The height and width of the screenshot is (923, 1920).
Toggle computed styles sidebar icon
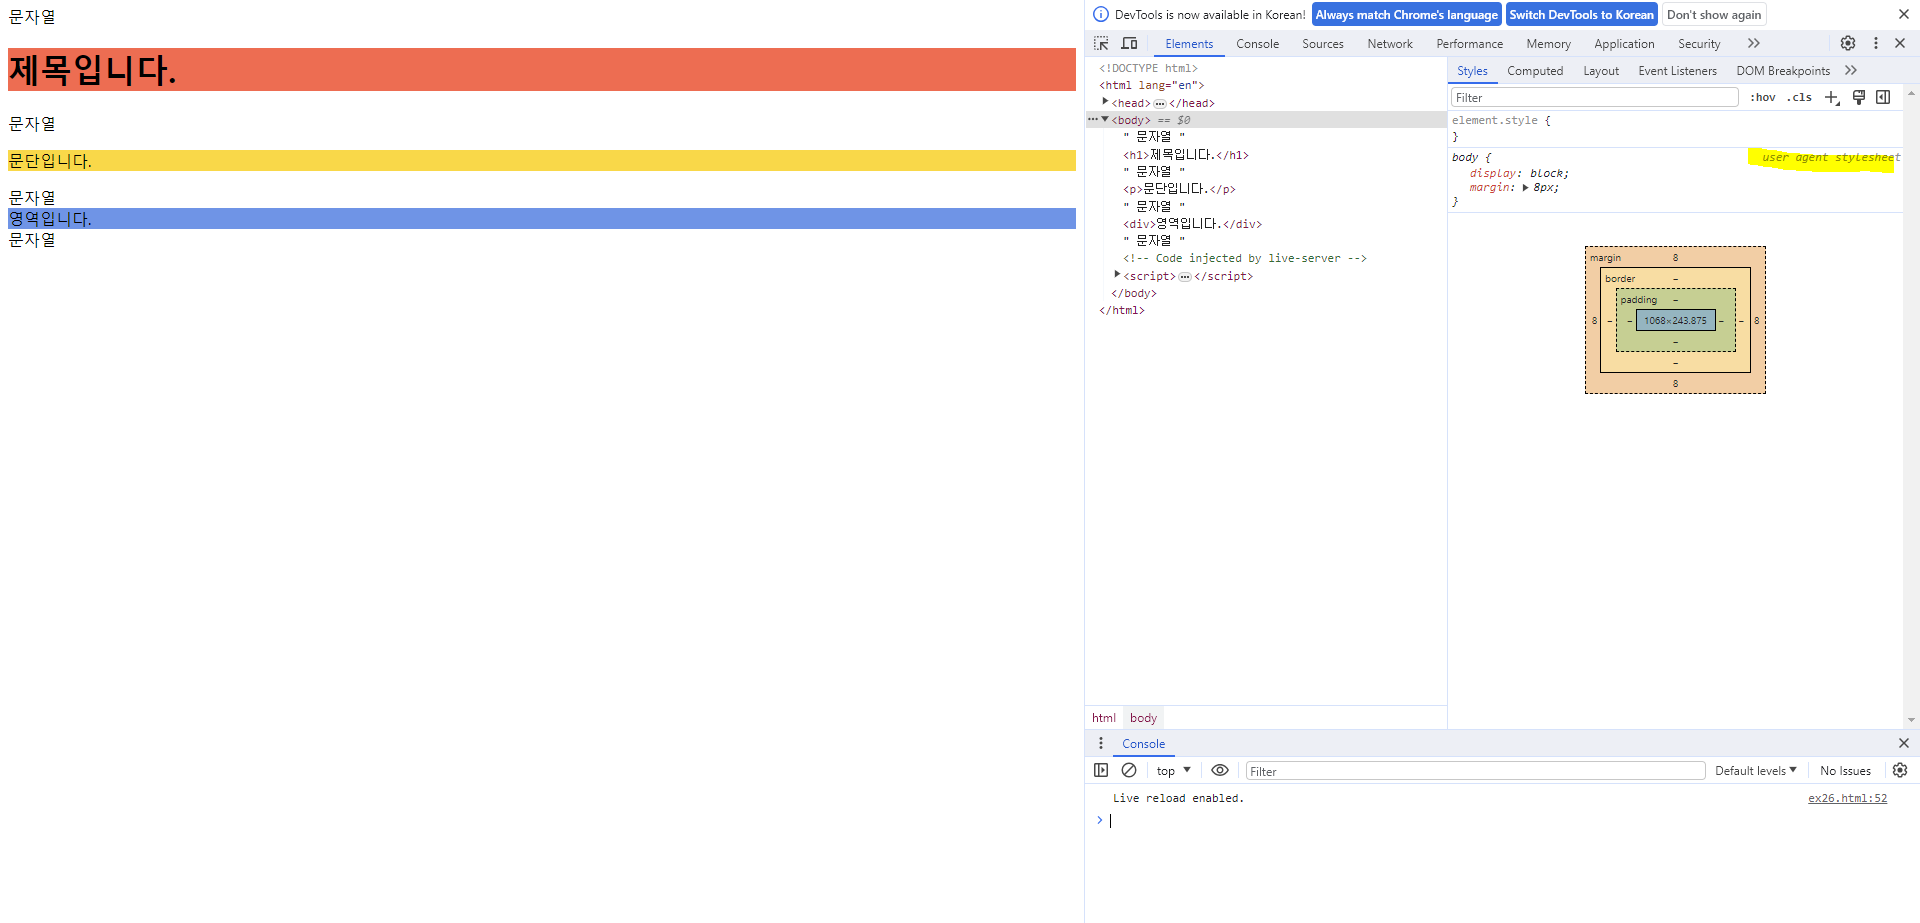coord(1883,97)
